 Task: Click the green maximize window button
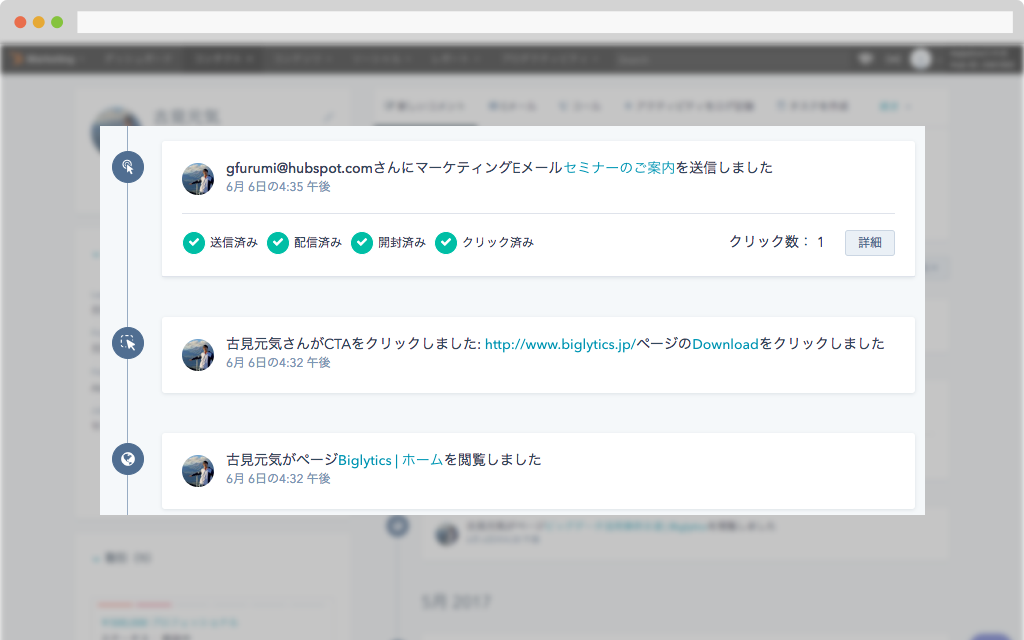pos(57,22)
